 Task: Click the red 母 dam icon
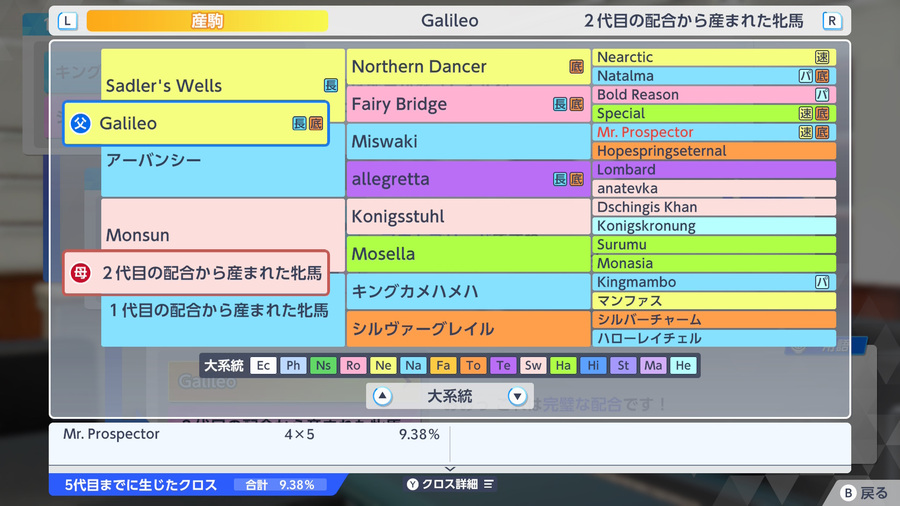[80, 273]
